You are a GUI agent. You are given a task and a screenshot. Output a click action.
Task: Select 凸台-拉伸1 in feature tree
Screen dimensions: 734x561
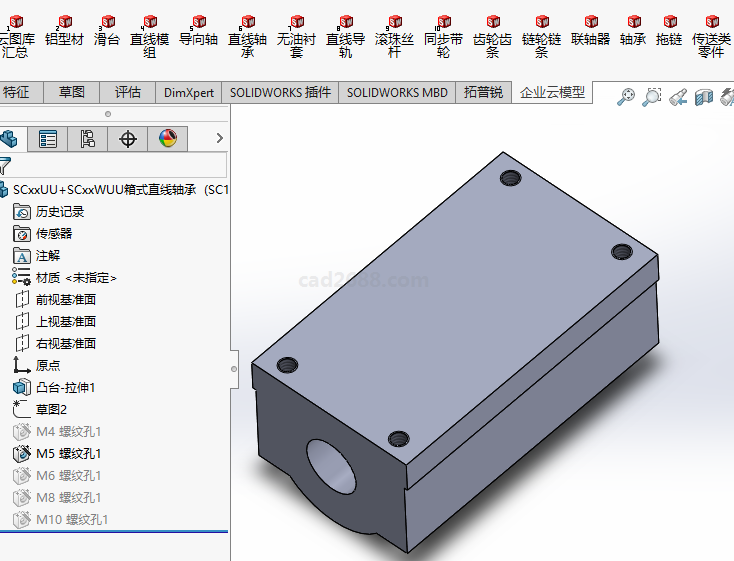pyautogui.click(x=65, y=387)
